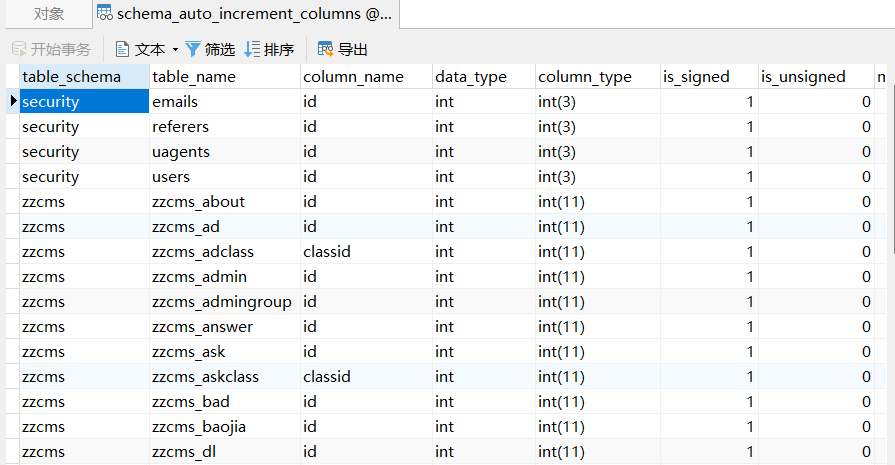Click the Text (文本) document icon
Screen dimensions: 895x465
(x=123, y=49)
